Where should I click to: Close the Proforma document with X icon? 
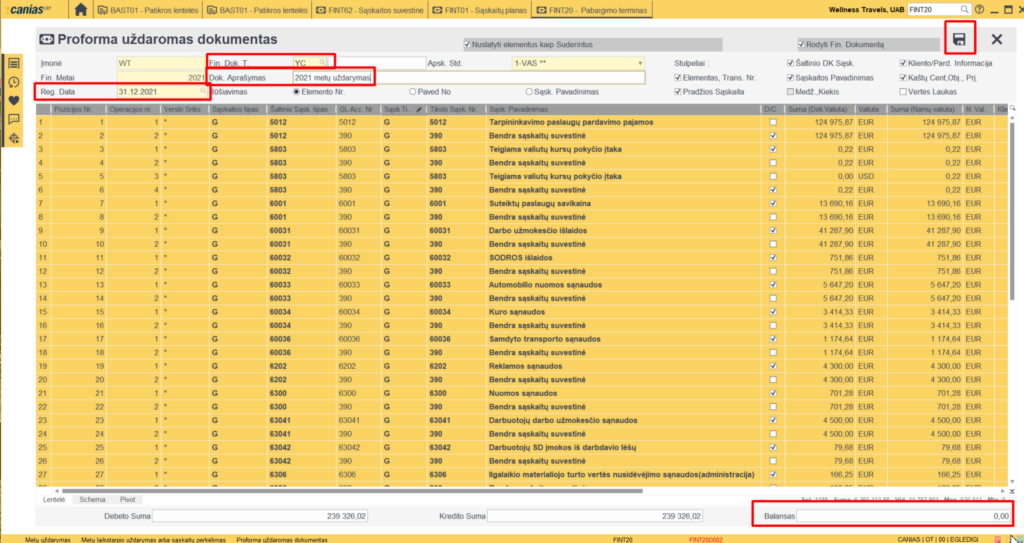click(996, 39)
